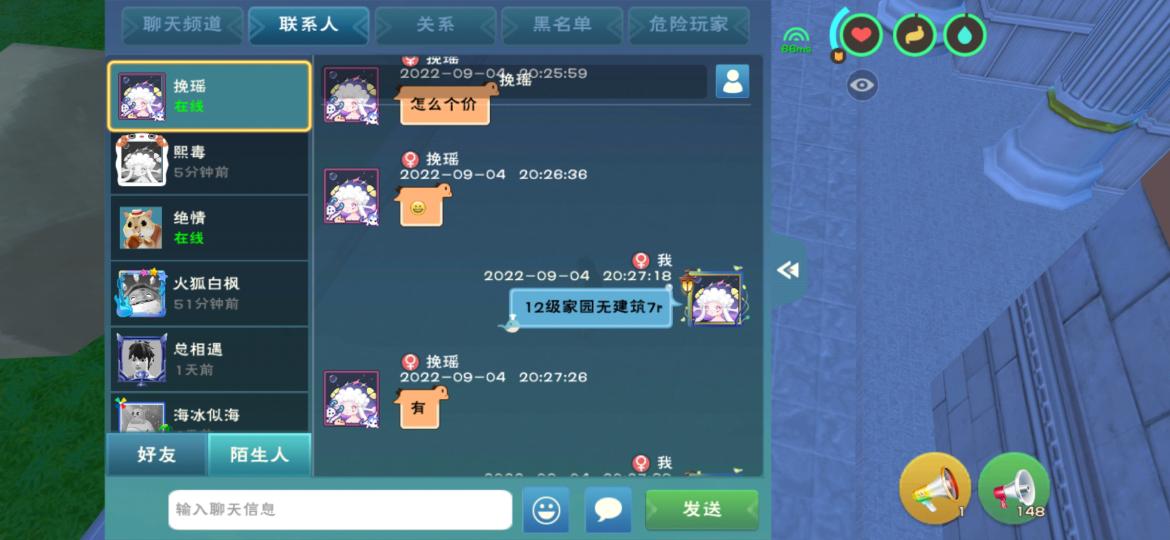Screen dimensions: 1170x540
Task: Select the 好友 list toggle
Action: point(157,454)
